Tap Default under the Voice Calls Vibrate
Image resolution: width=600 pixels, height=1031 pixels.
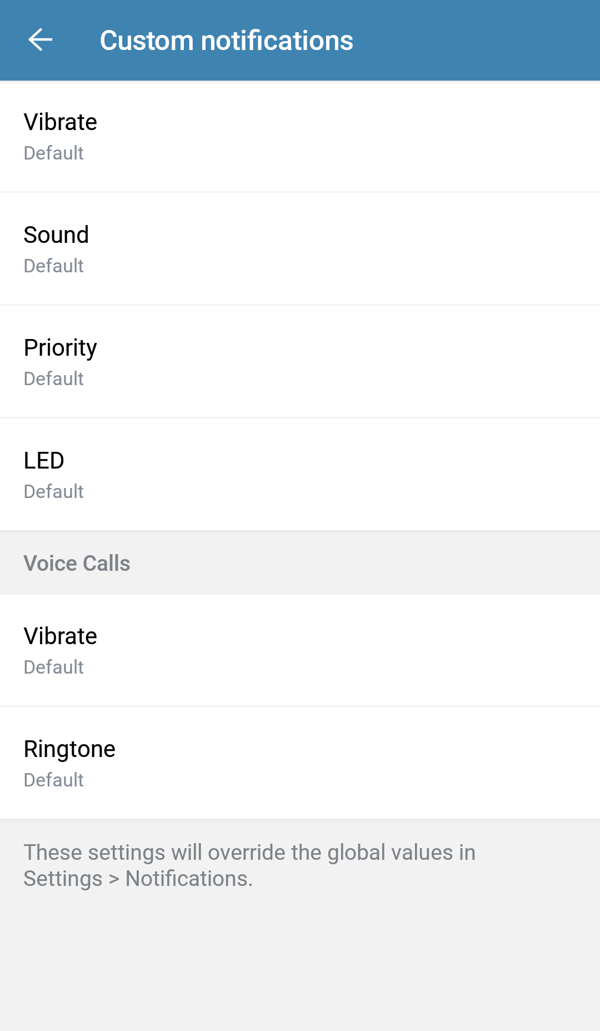[54, 667]
